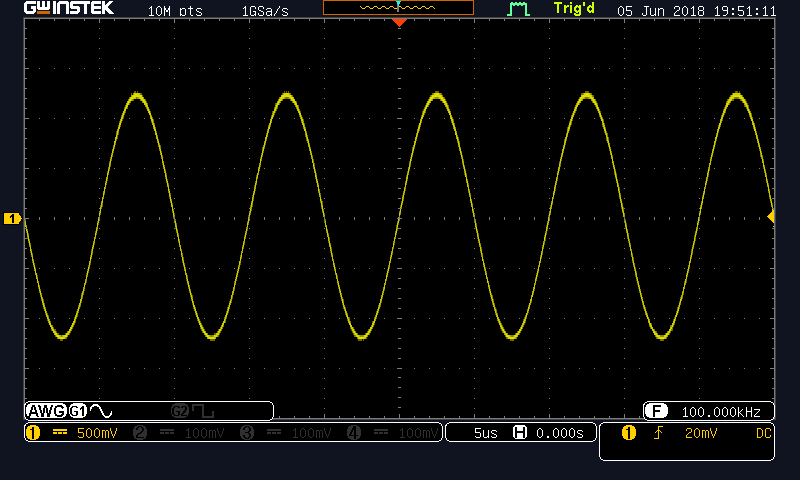Click the waveform memory overview bar
Screen dimensions: 800x480
398,7
